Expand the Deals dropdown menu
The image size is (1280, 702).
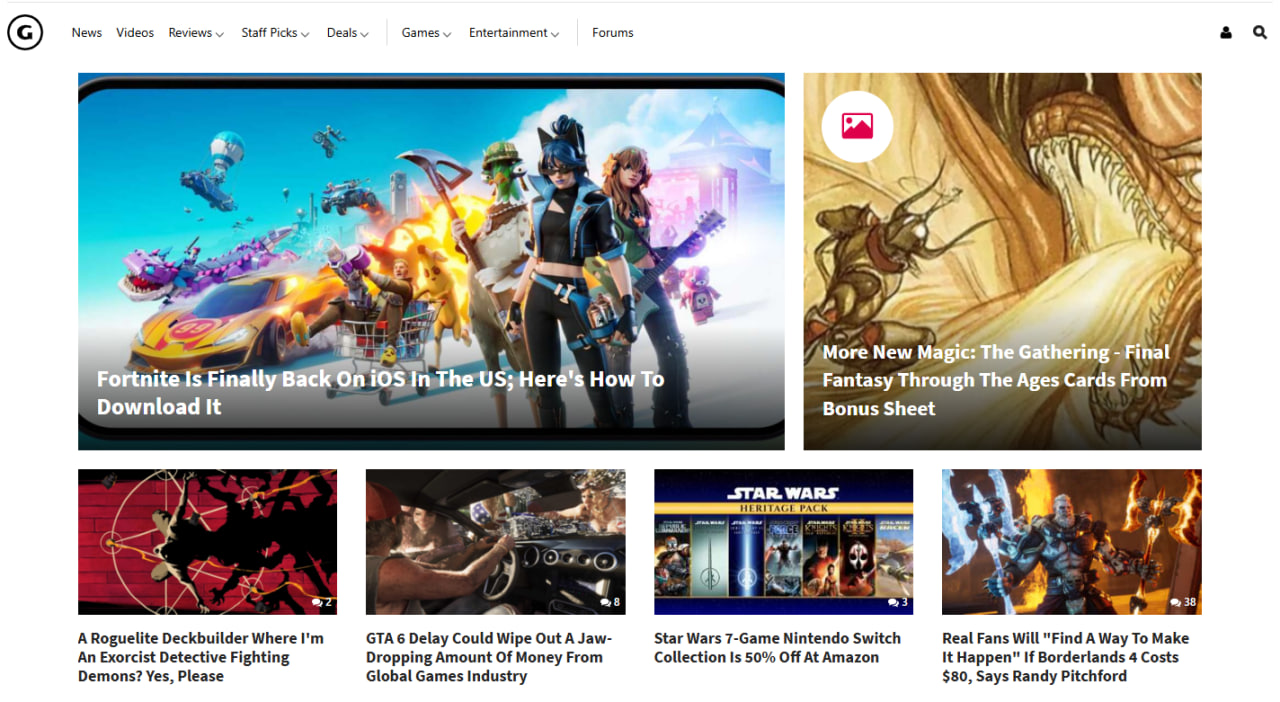click(x=348, y=33)
